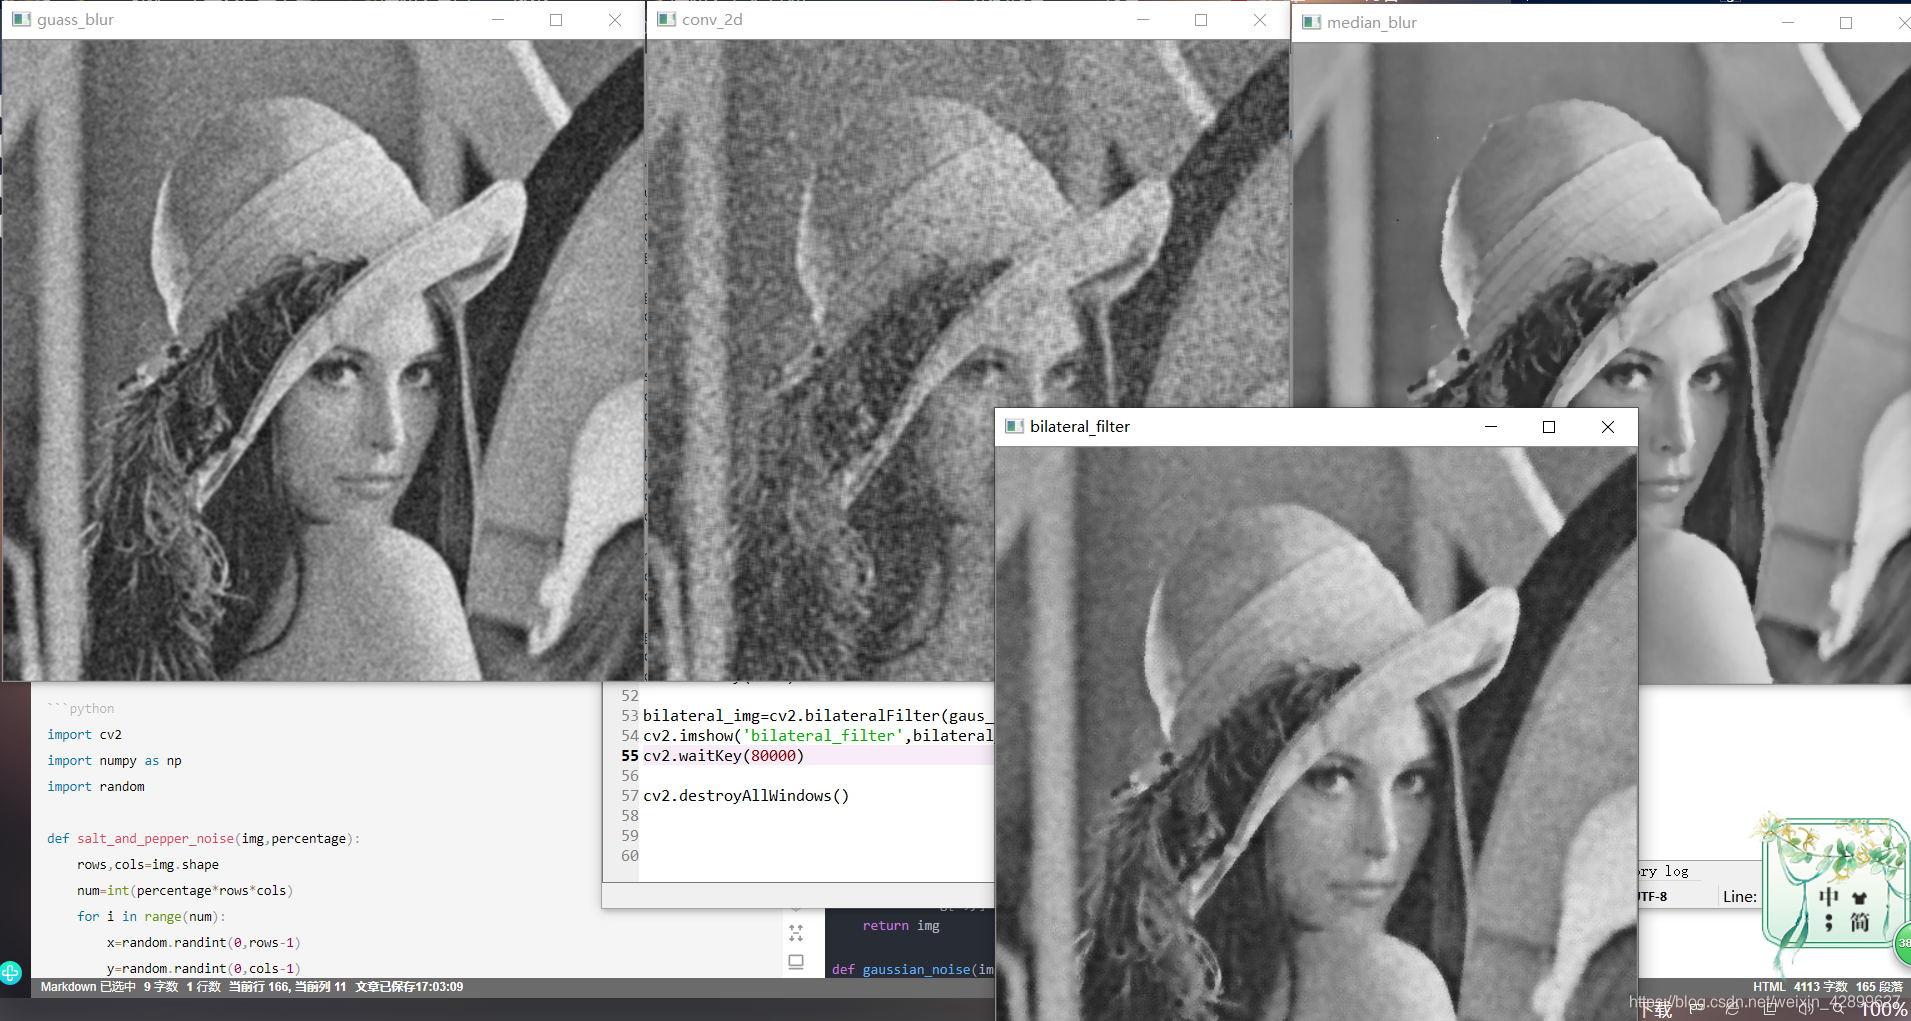Click the 'import random' code line
This screenshot has height=1021, width=1911.
pyautogui.click(x=95, y=786)
